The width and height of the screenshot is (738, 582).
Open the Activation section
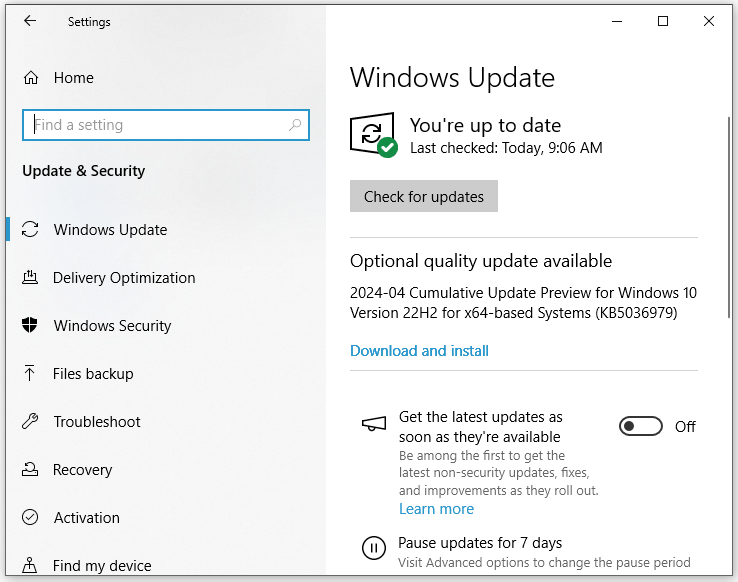(x=87, y=518)
